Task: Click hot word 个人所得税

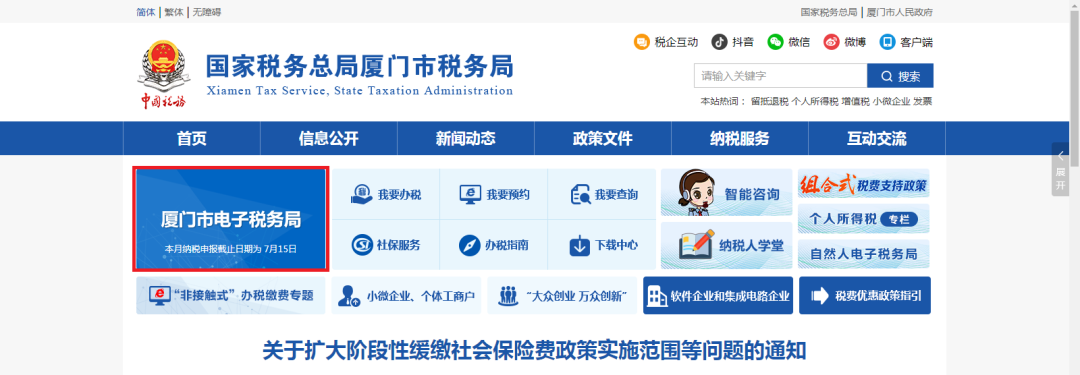Action: (x=815, y=101)
